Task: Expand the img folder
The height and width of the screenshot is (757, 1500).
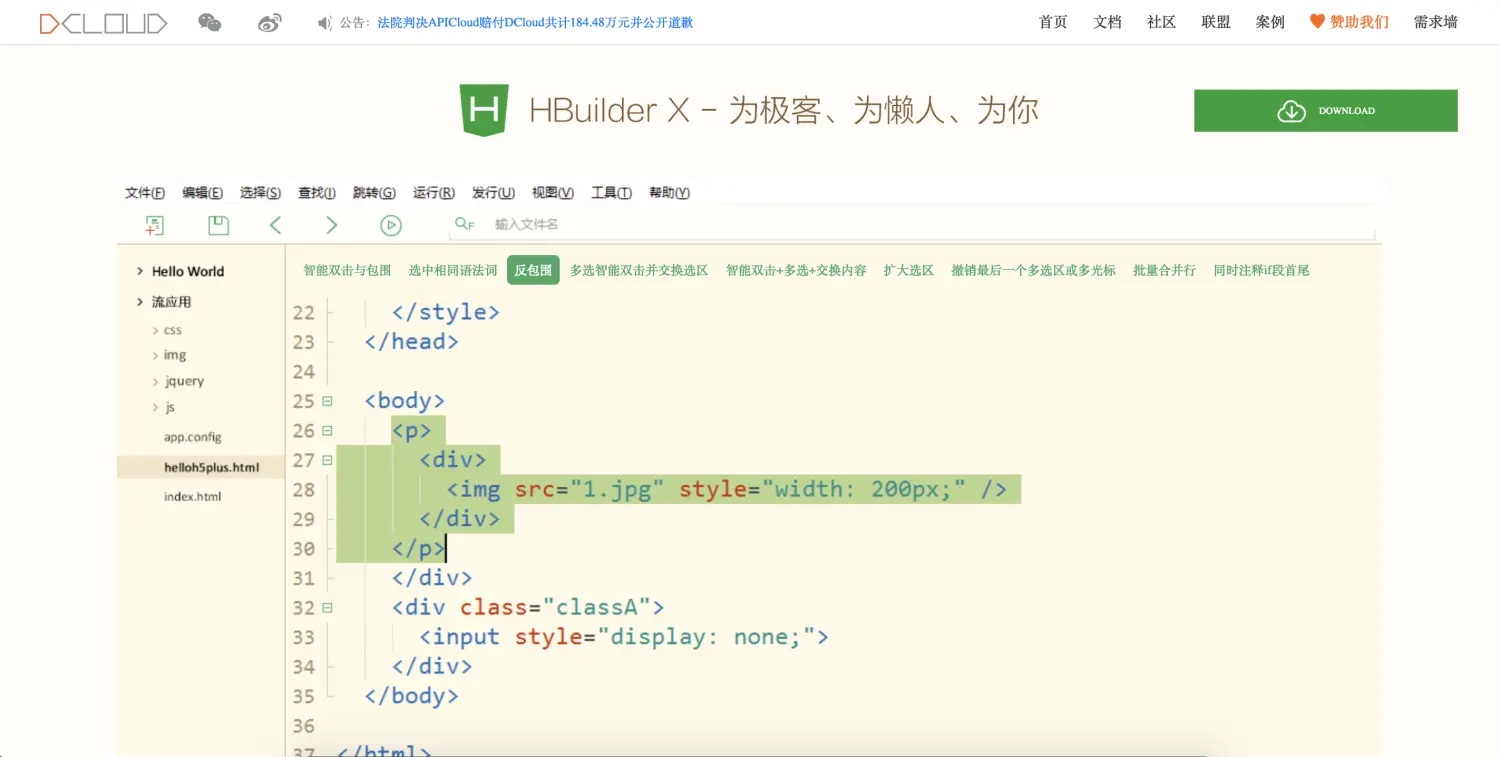Action: tap(155, 355)
